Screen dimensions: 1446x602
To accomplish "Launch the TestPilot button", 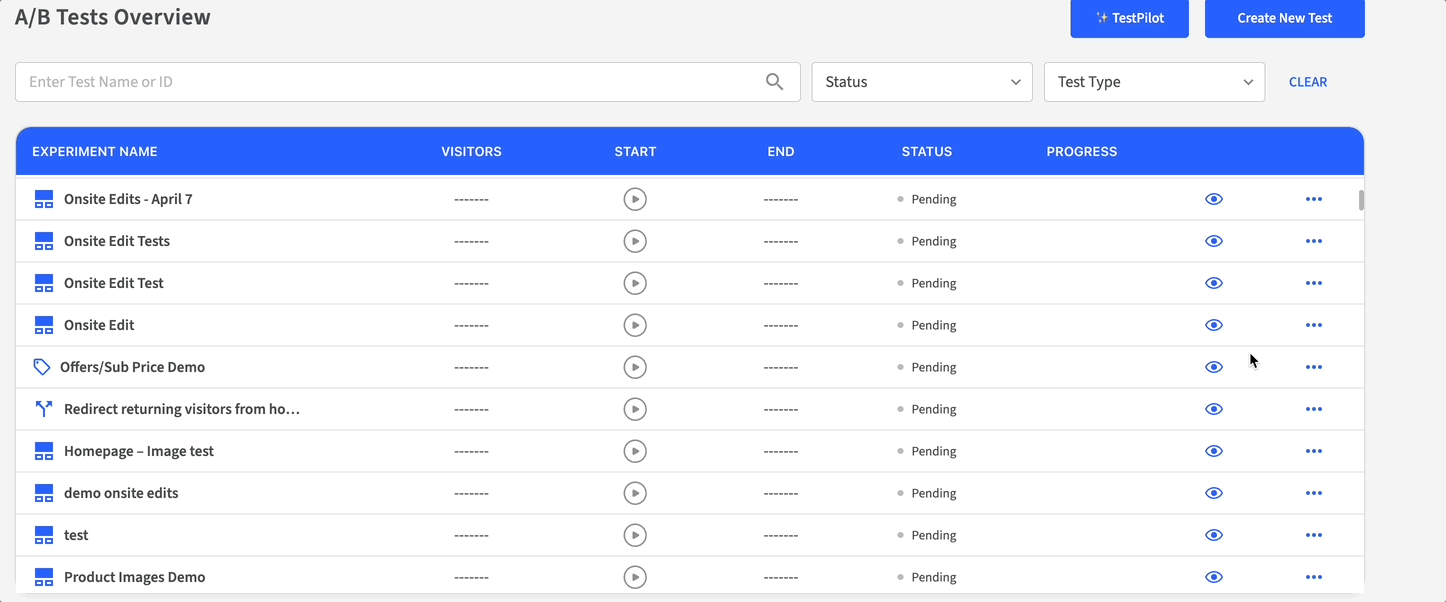I will coord(1129,18).
